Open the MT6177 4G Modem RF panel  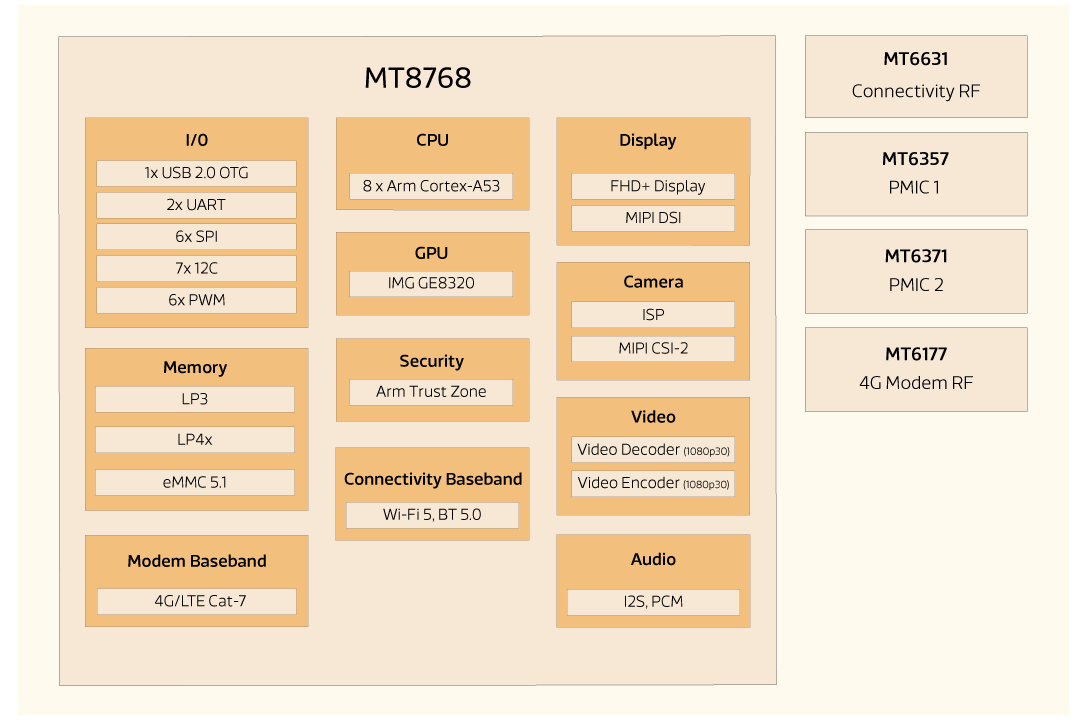916,369
